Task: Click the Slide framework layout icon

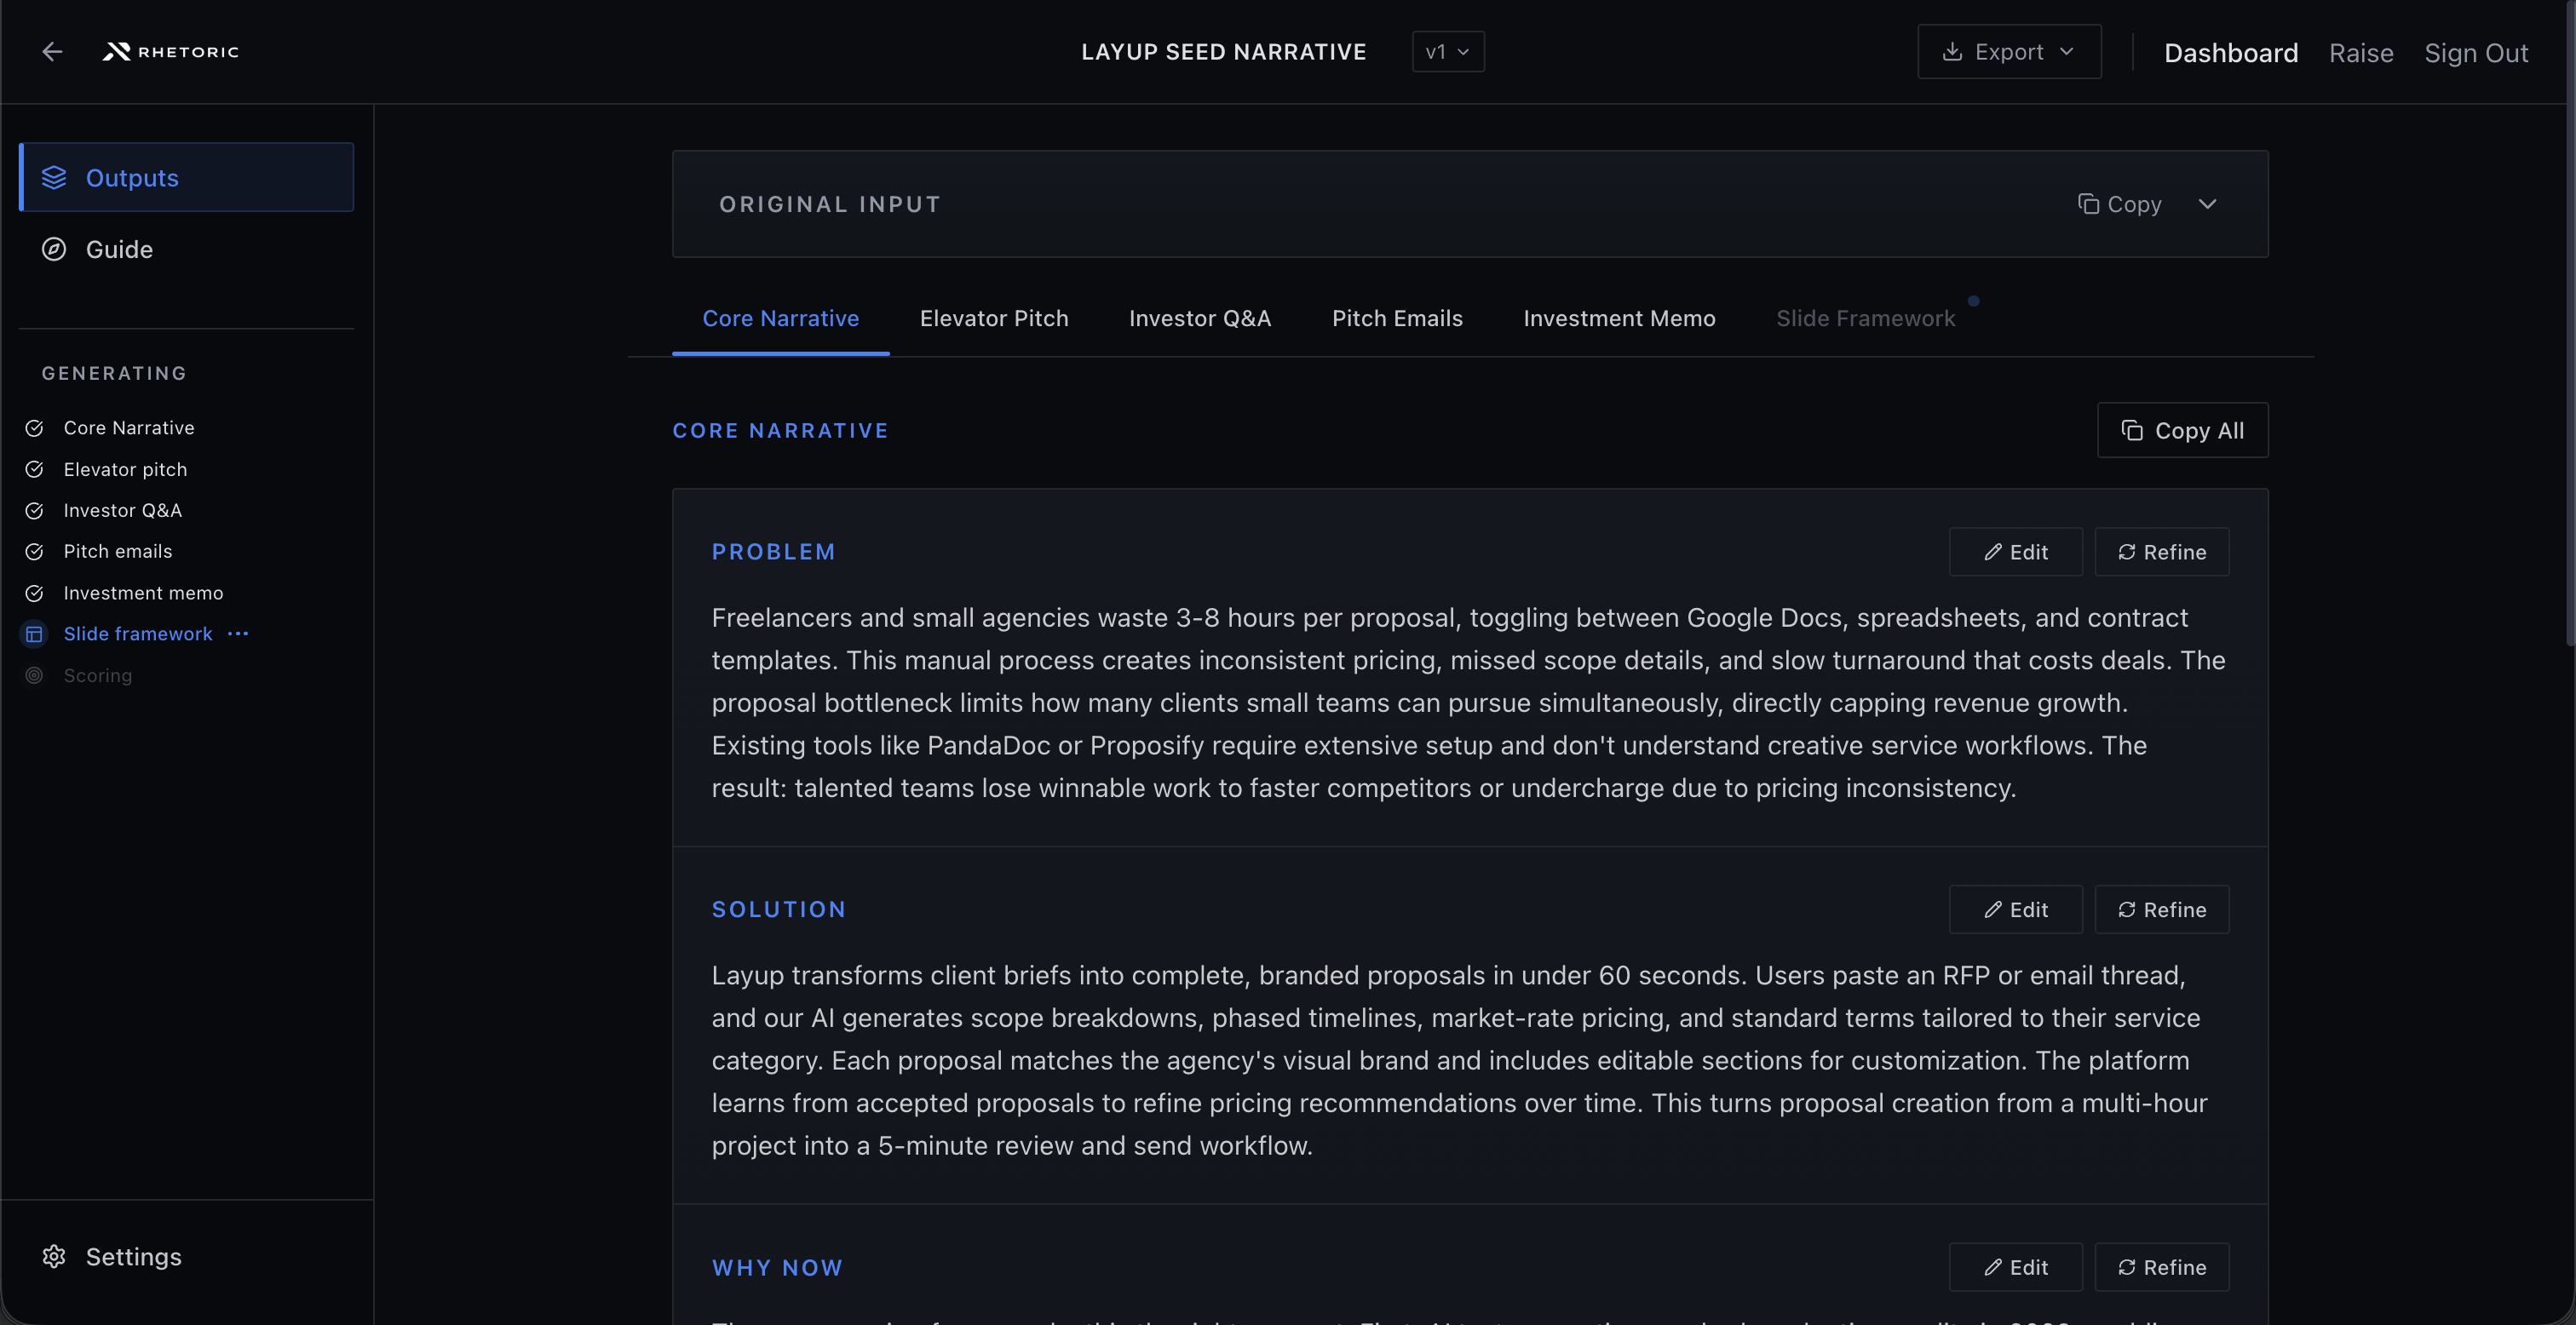Action: point(34,634)
